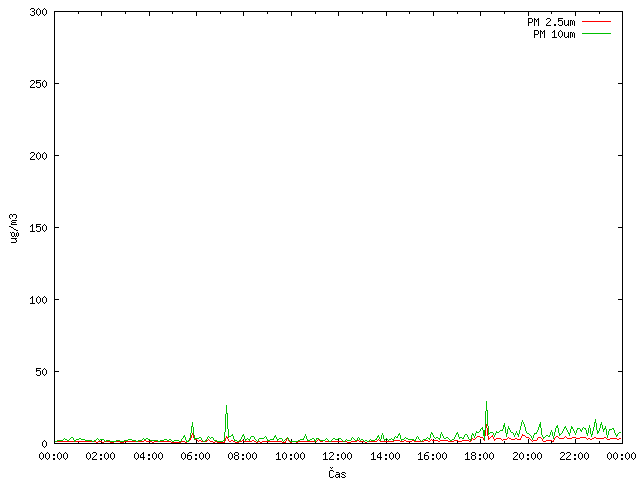The height and width of the screenshot is (480, 640).
Task: Click the 16:00 time label
Action: tap(432, 456)
